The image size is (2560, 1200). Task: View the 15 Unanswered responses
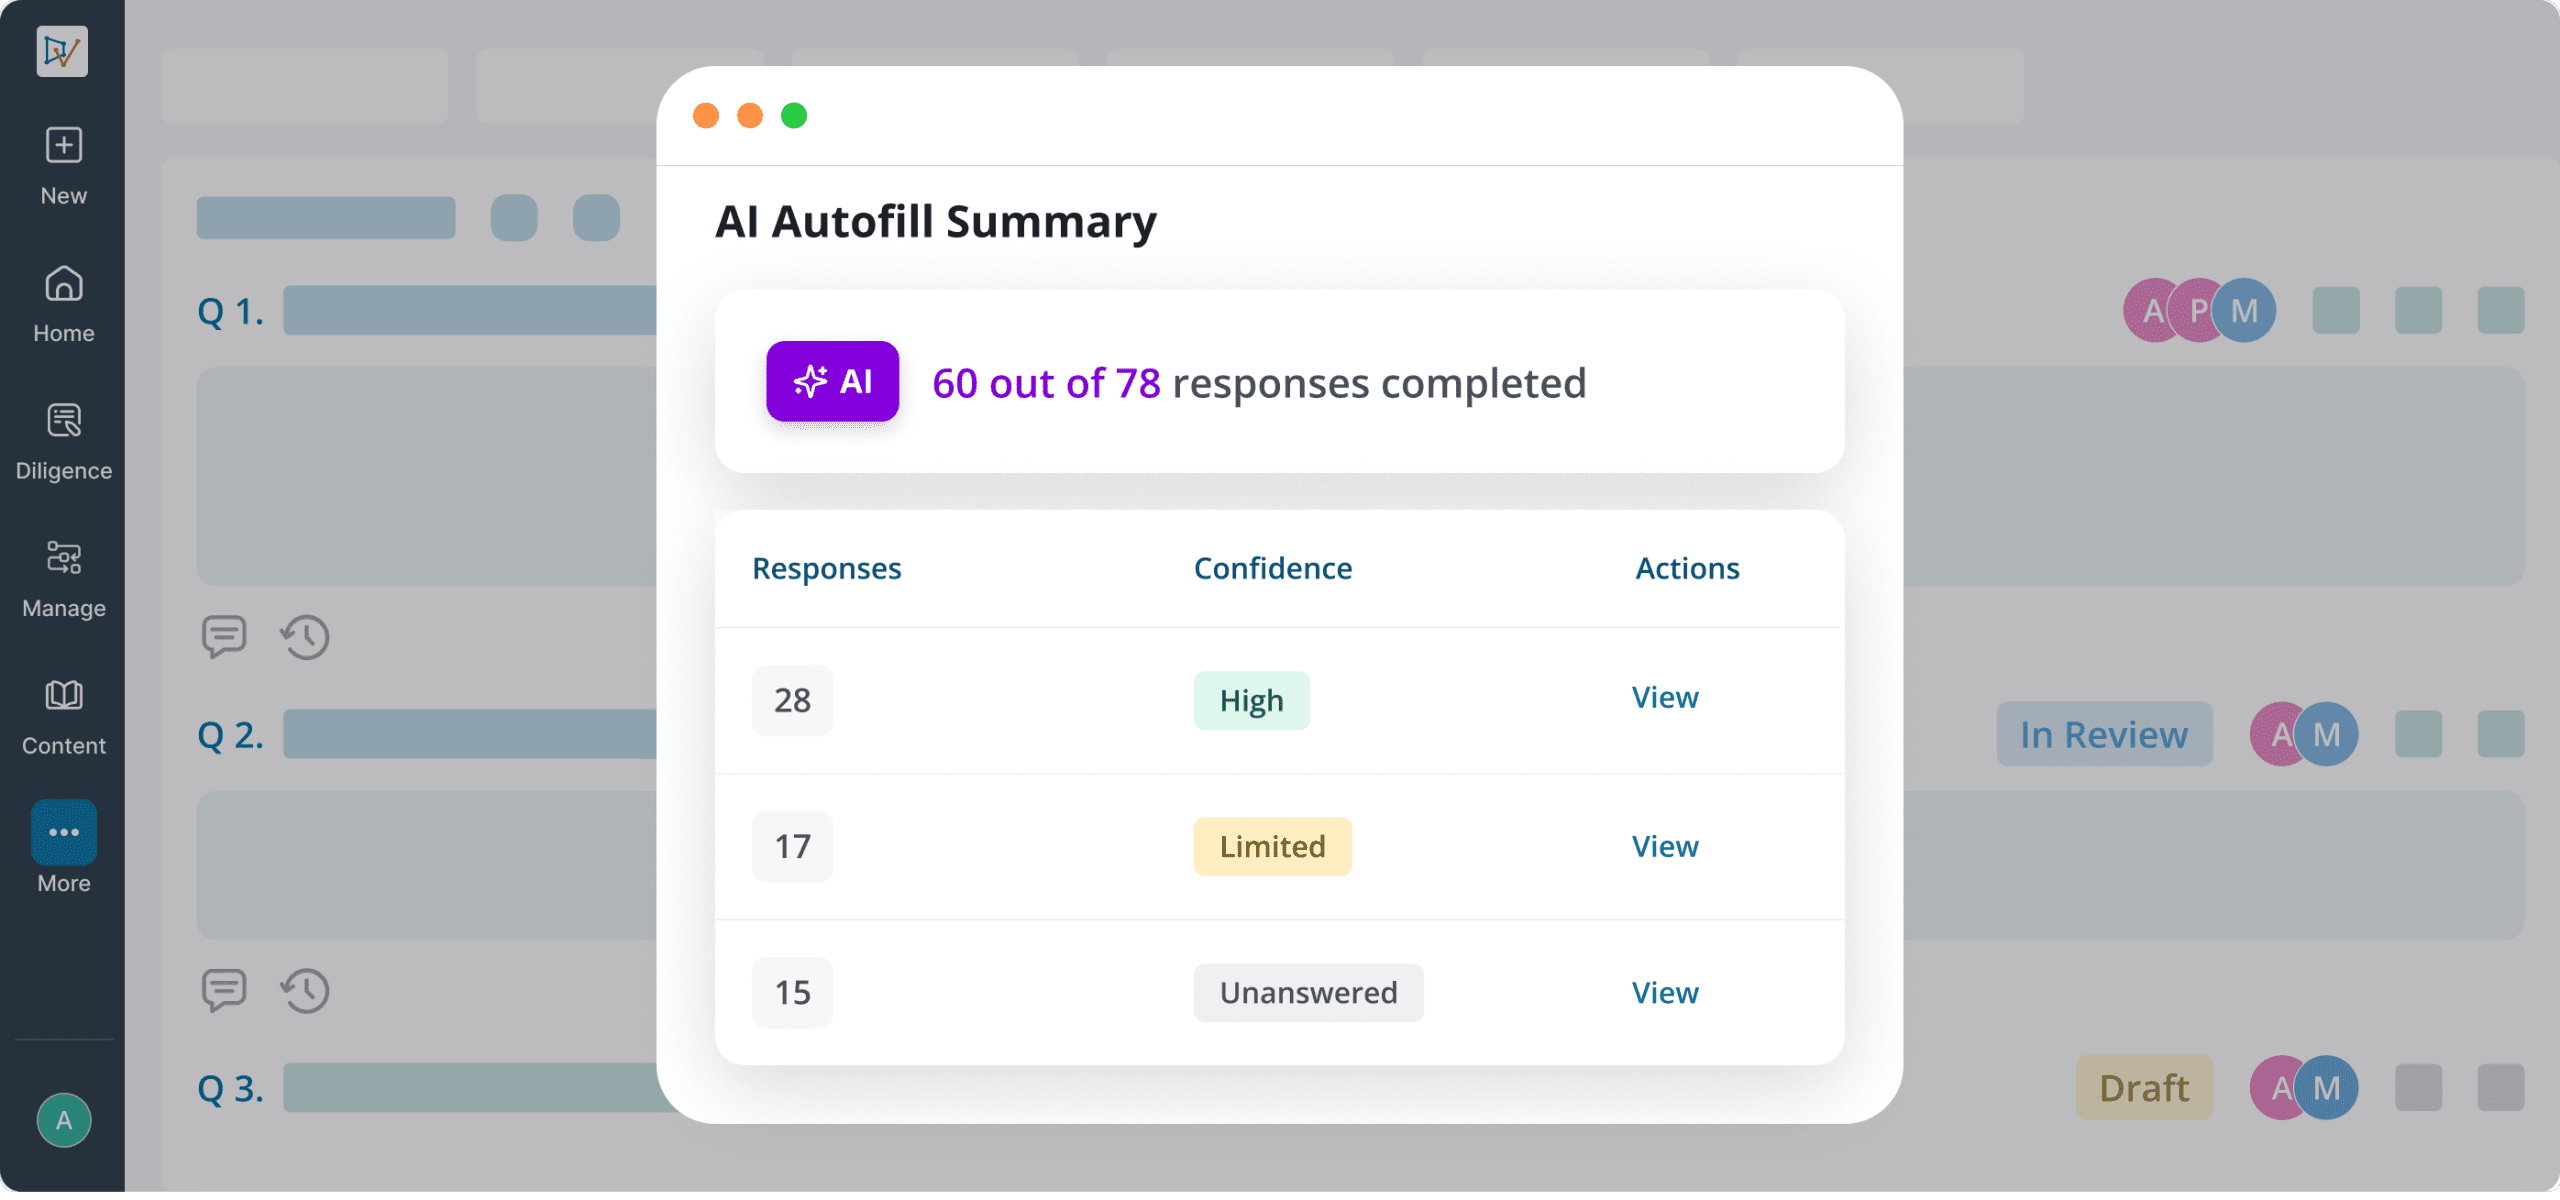point(1665,993)
